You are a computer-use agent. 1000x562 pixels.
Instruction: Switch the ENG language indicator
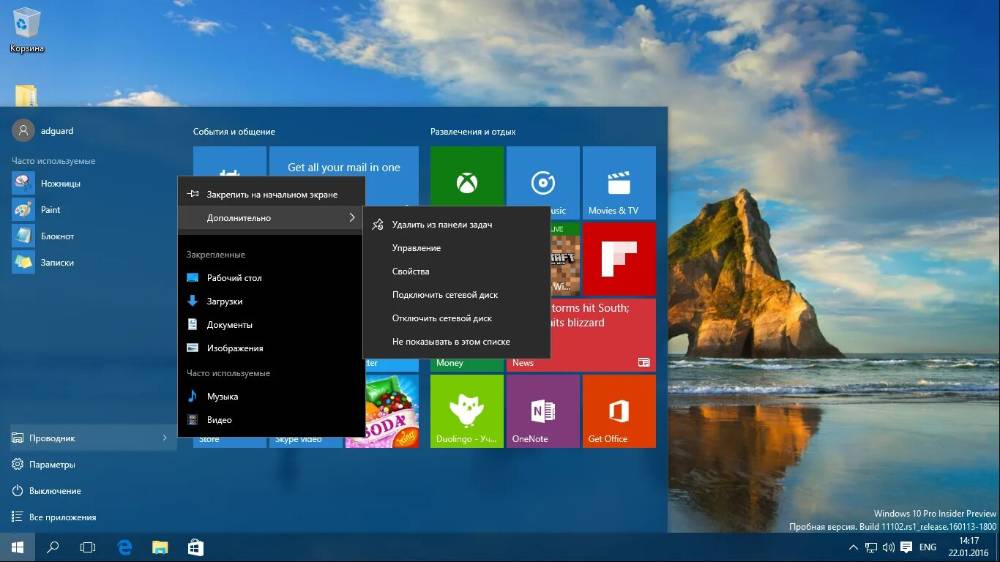[927, 548]
